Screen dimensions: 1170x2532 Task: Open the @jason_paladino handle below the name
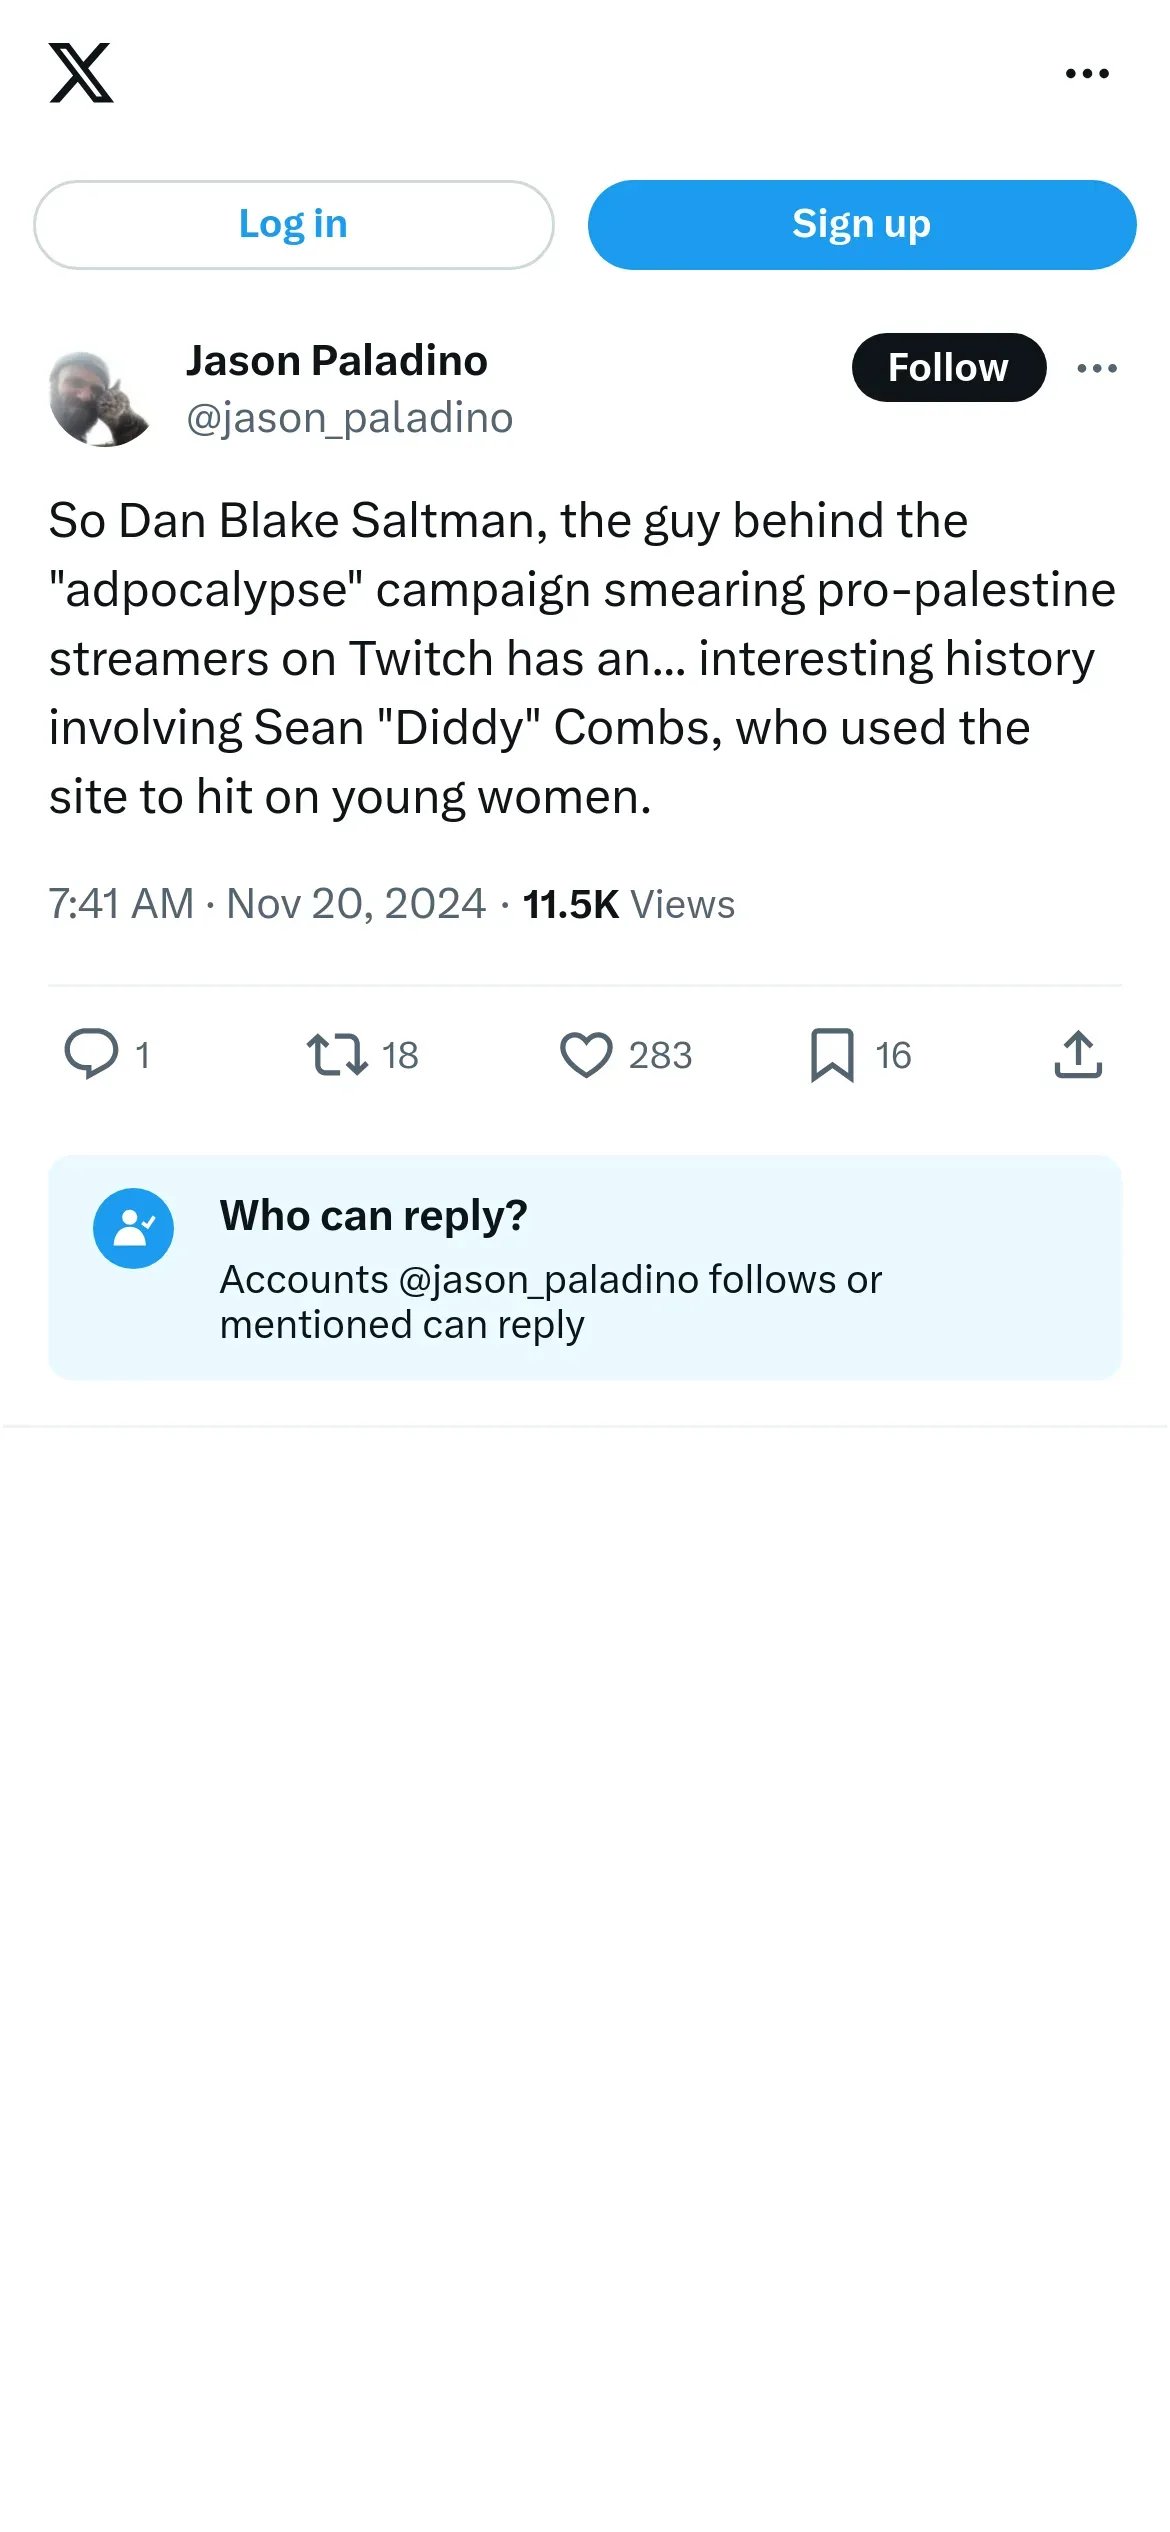click(x=349, y=418)
